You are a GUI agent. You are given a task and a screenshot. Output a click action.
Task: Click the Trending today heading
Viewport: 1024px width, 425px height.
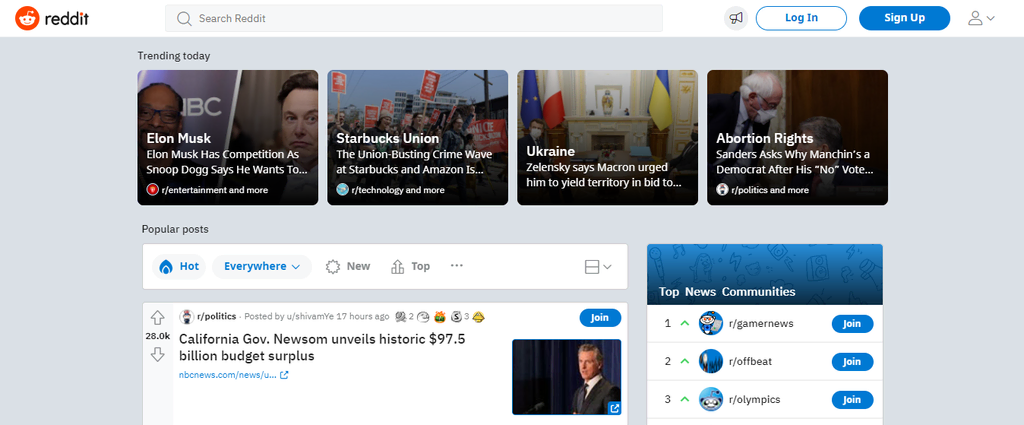point(174,56)
